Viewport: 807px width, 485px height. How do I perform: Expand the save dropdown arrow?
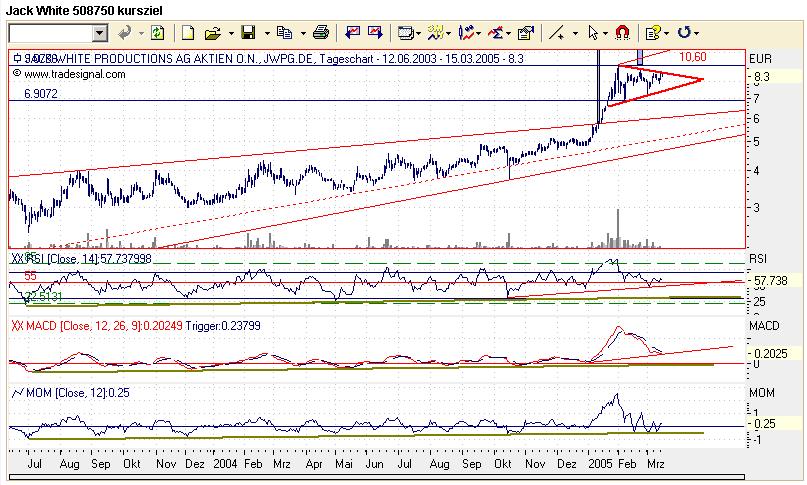[x=267, y=34]
